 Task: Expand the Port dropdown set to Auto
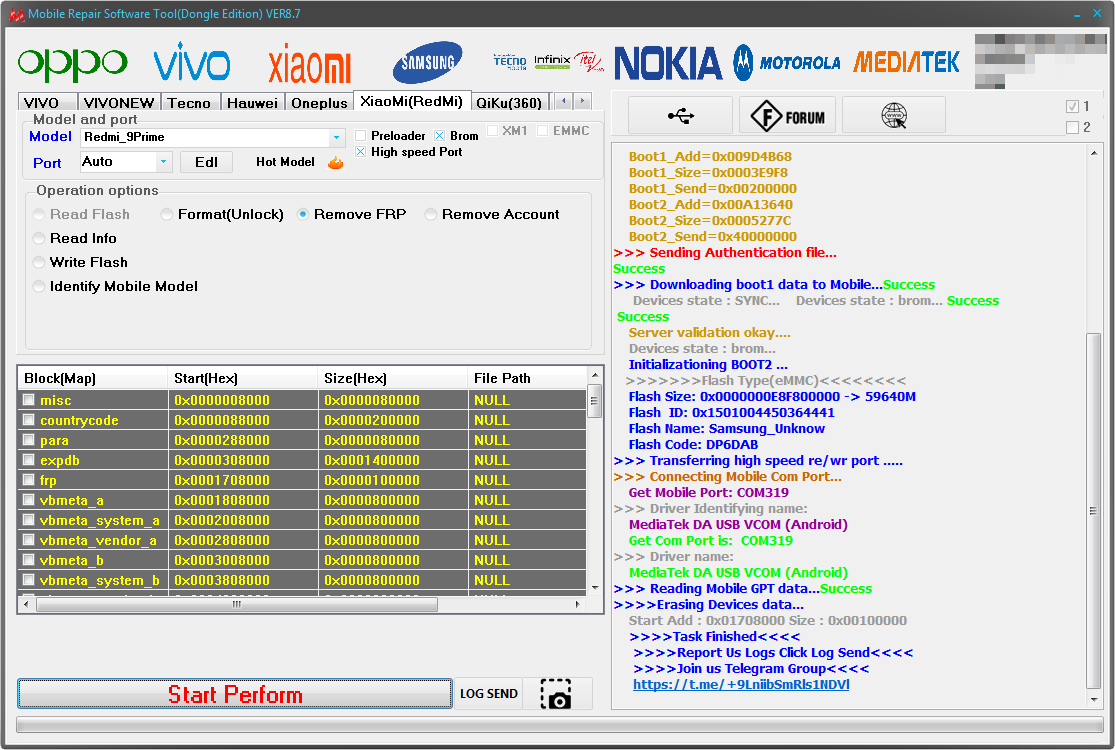coord(164,162)
